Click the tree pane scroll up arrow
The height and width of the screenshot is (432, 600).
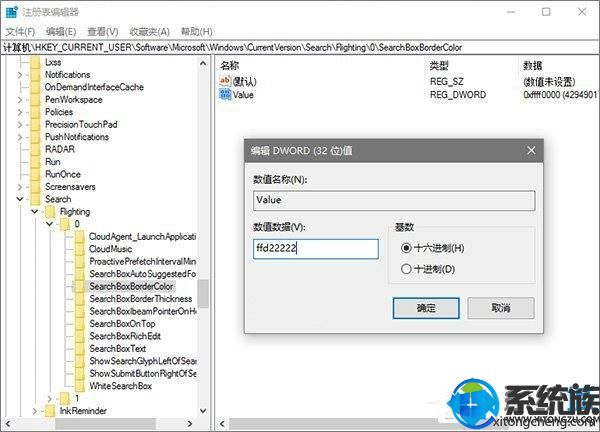203,63
